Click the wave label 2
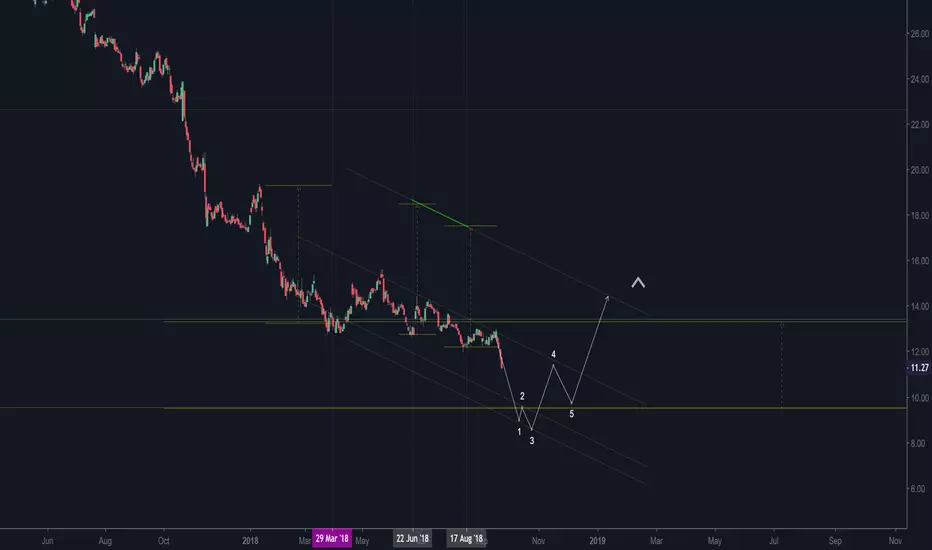 (522, 396)
